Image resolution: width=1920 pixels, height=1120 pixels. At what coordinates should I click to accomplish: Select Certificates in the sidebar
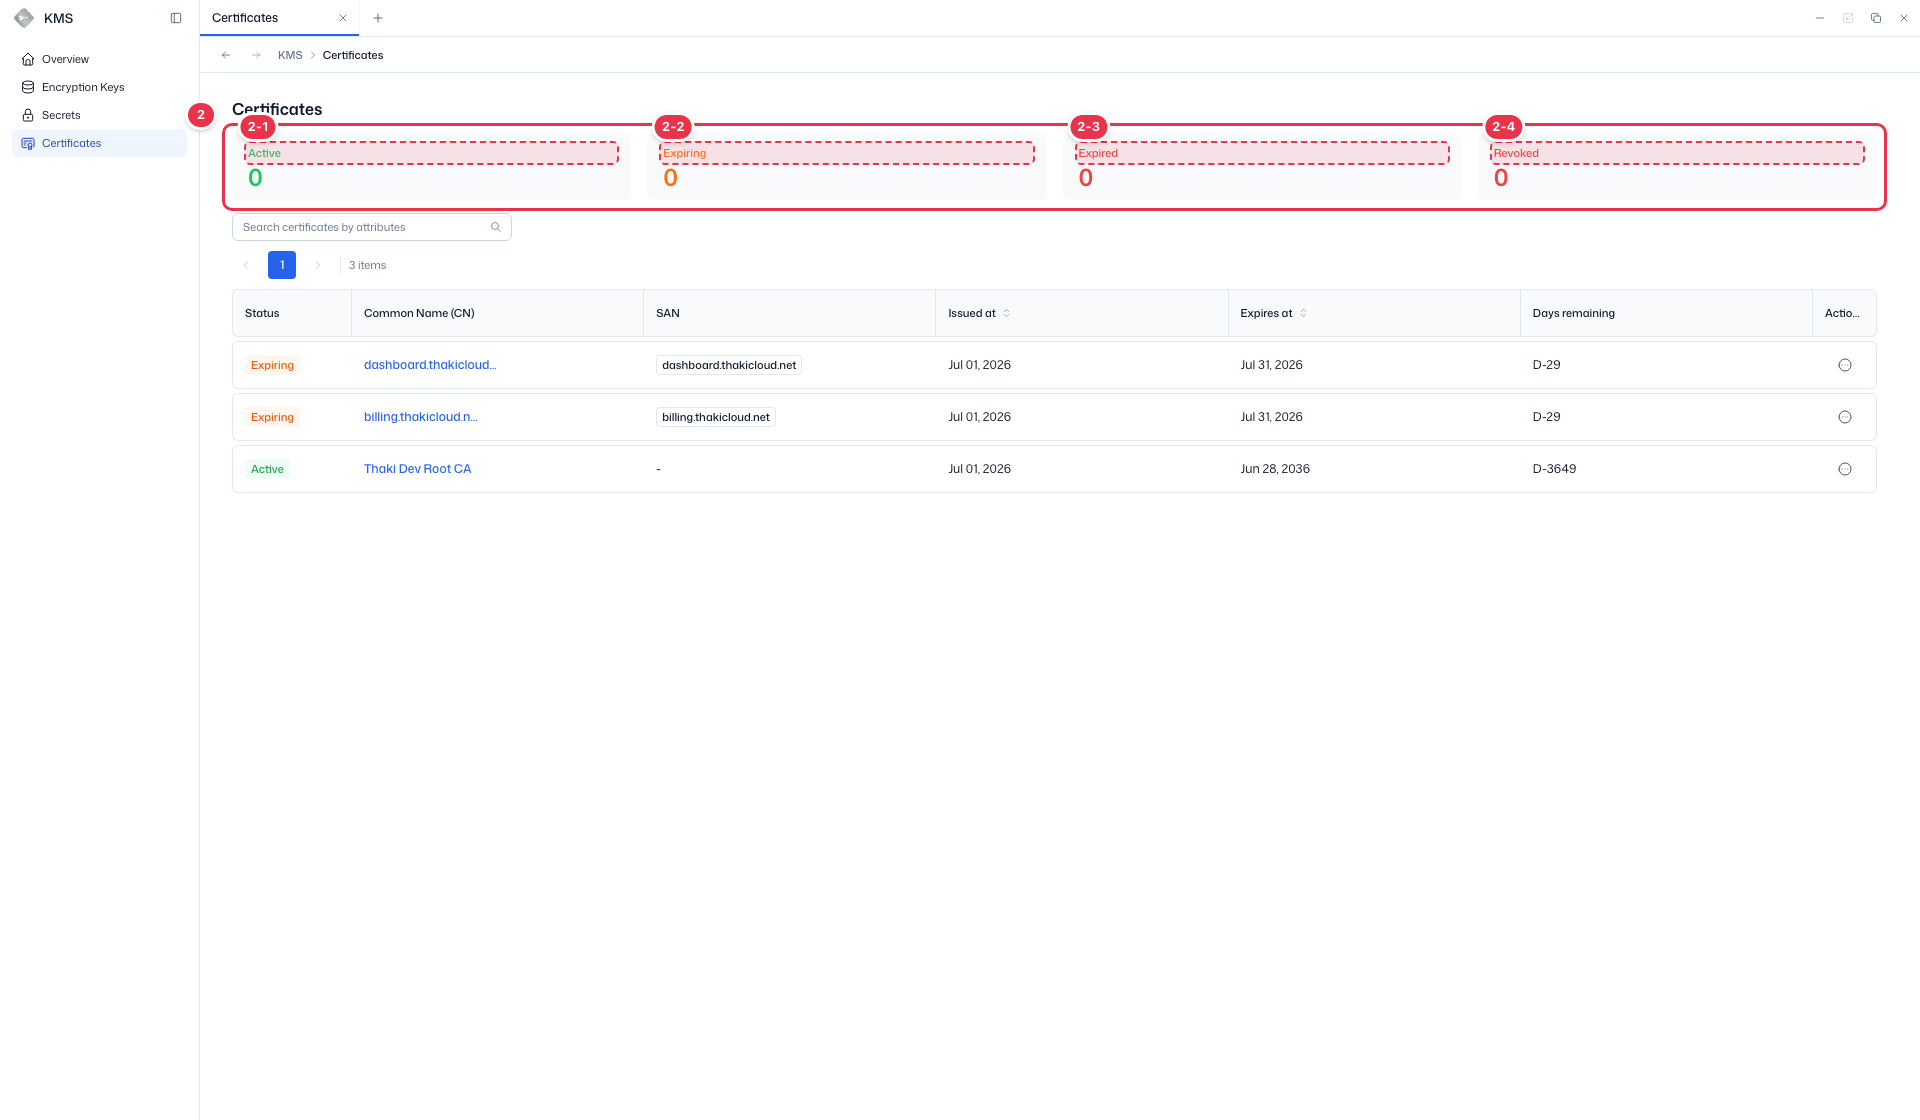tap(99, 143)
